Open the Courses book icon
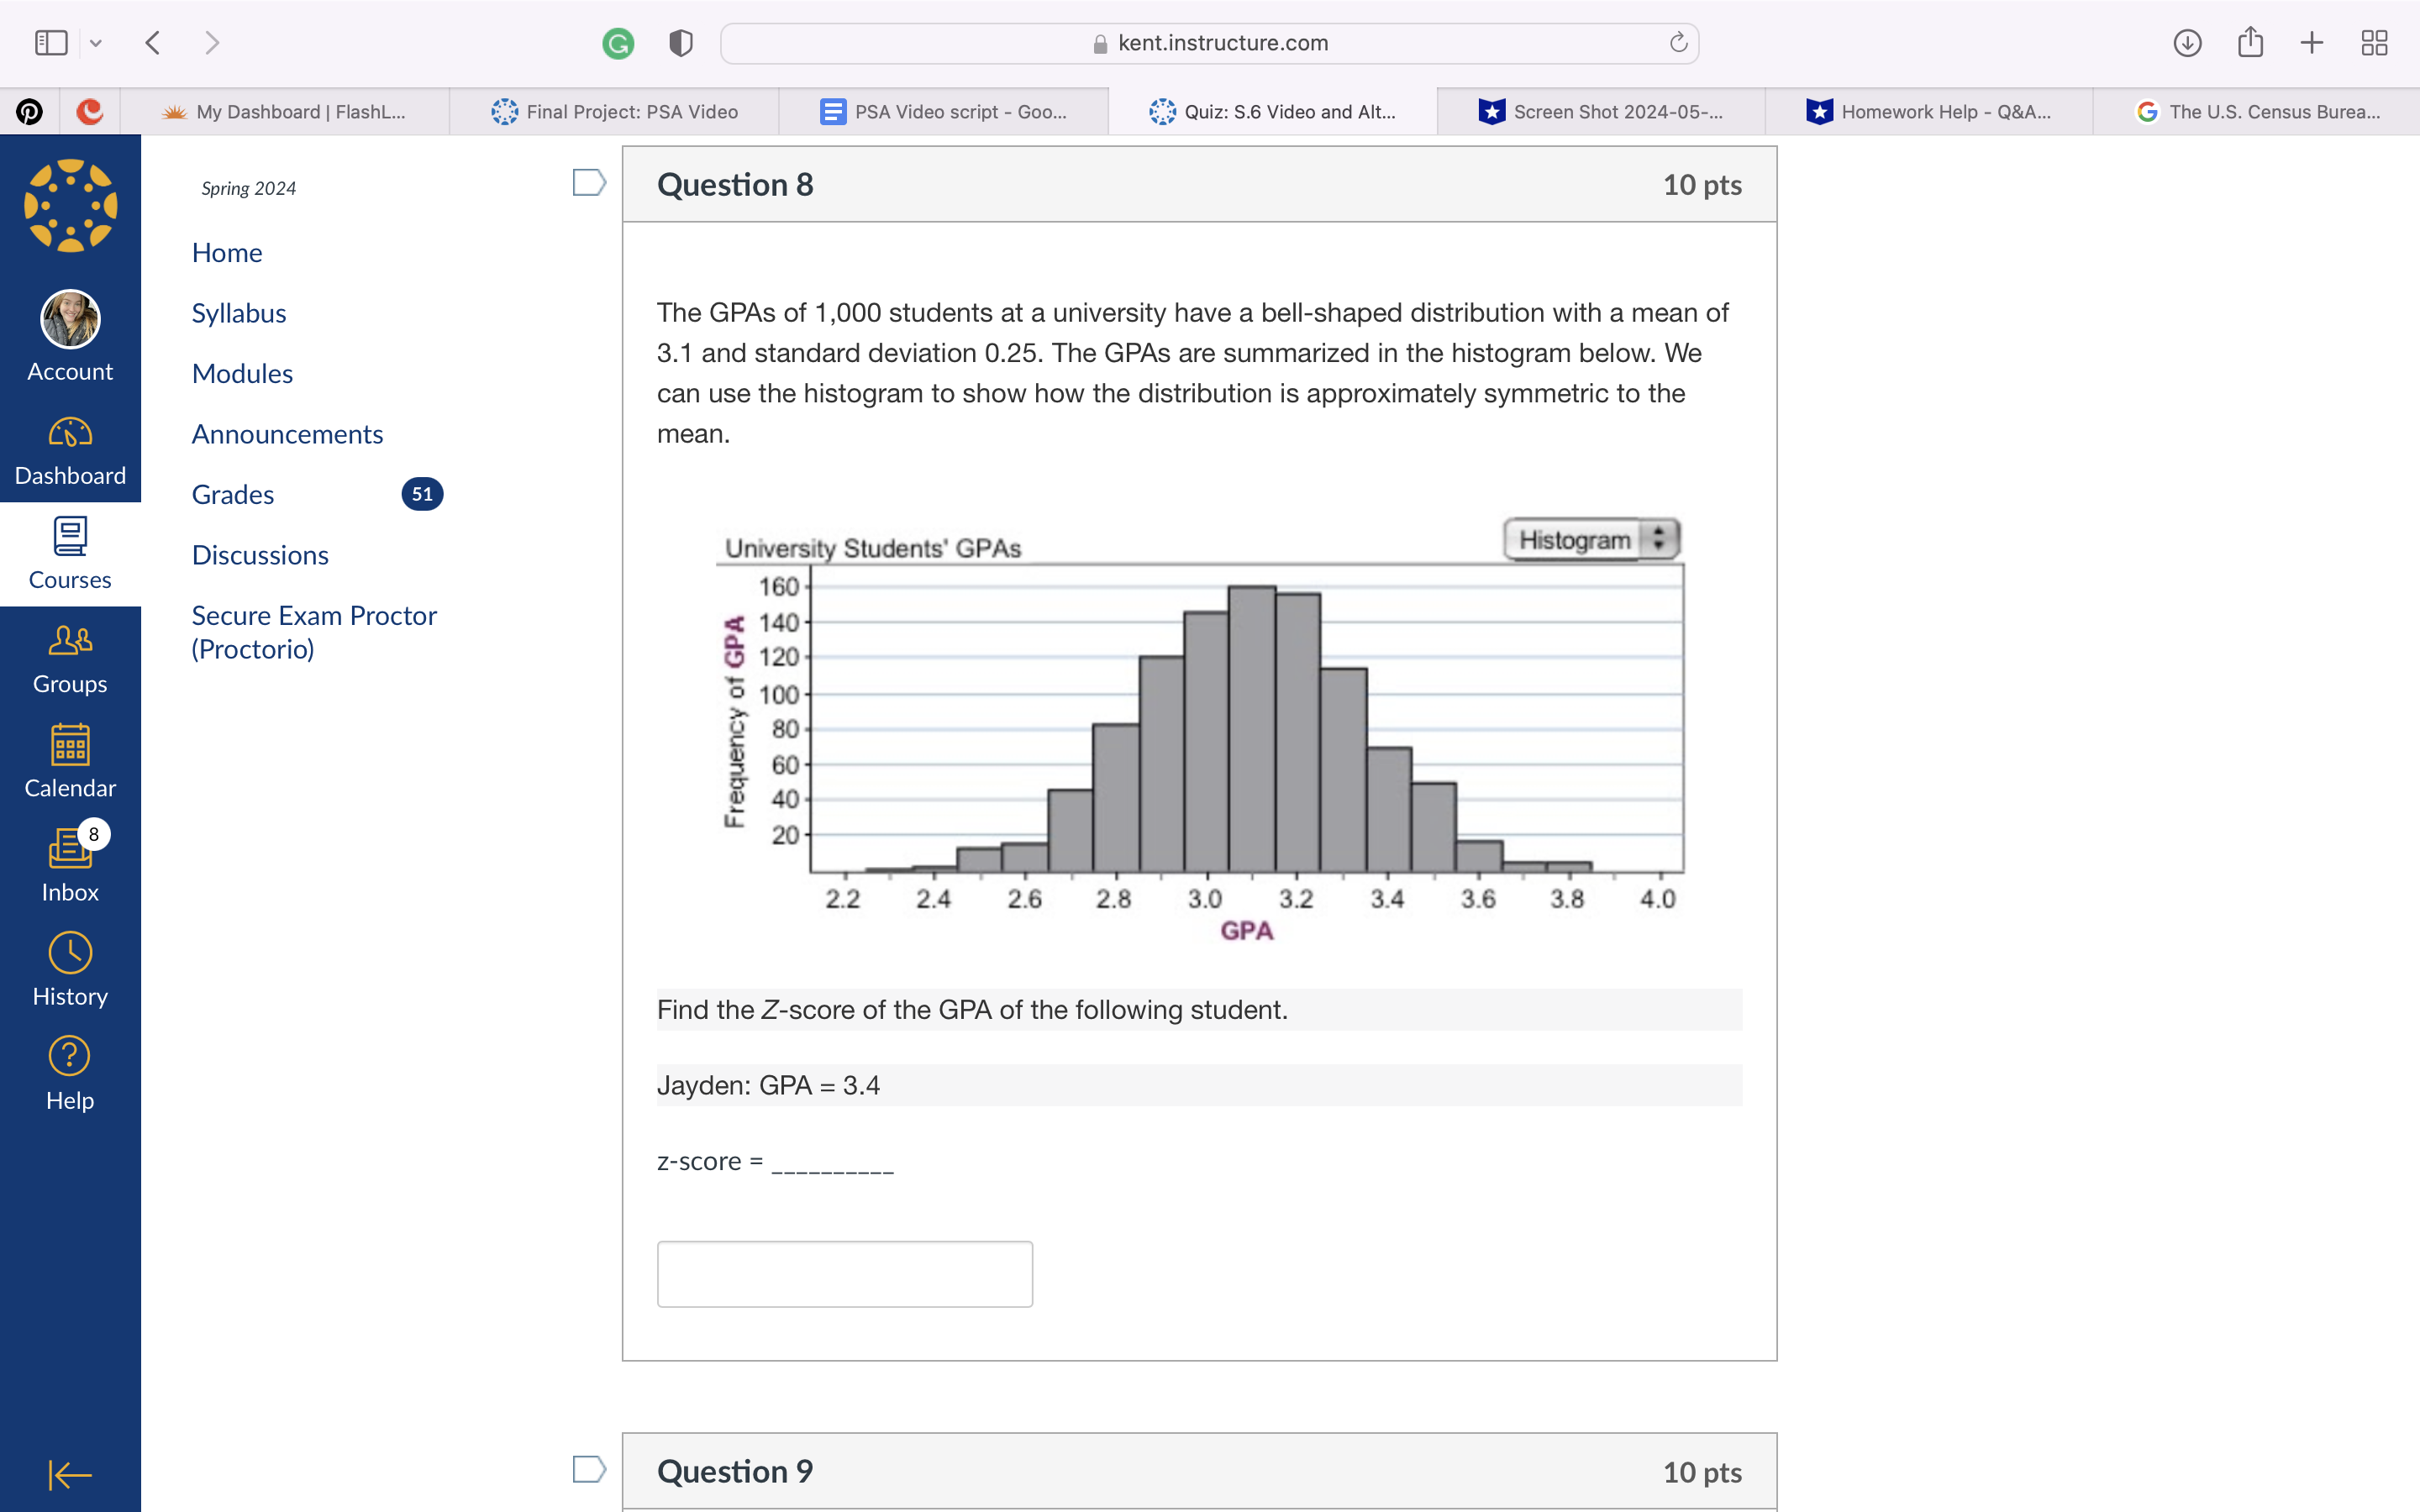Image resolution: width=2420 pixels, height=1512 pixels. (70, 537)
